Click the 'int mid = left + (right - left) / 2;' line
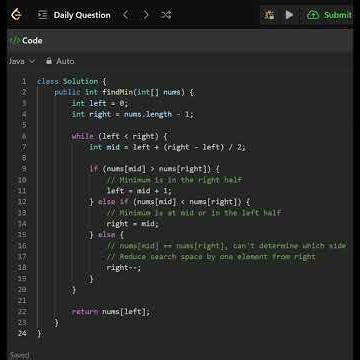Screen dimensions: 360x360 pyautogui.click(x=167, y=147)
